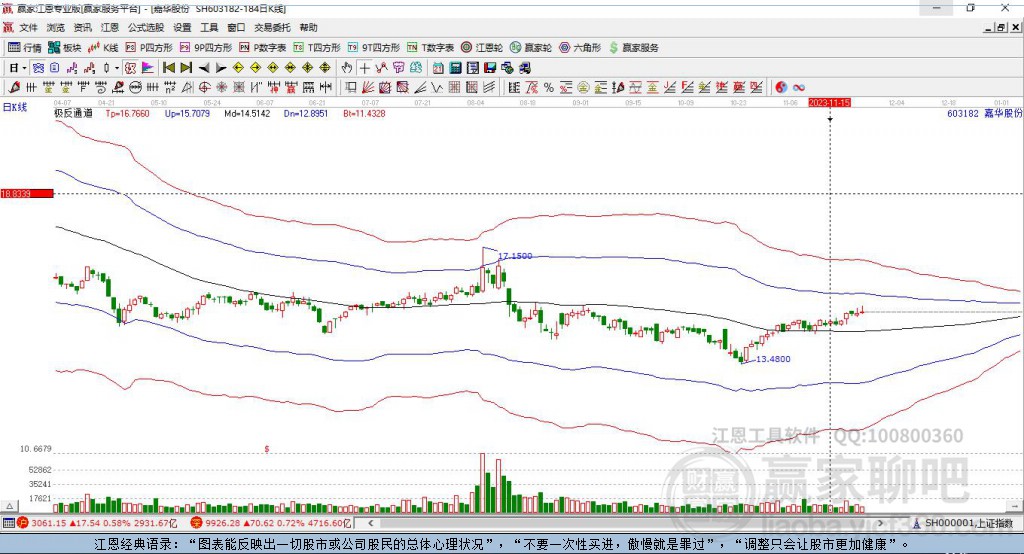
Task: Open the P四方形 tool
Action: click(149, 48)
